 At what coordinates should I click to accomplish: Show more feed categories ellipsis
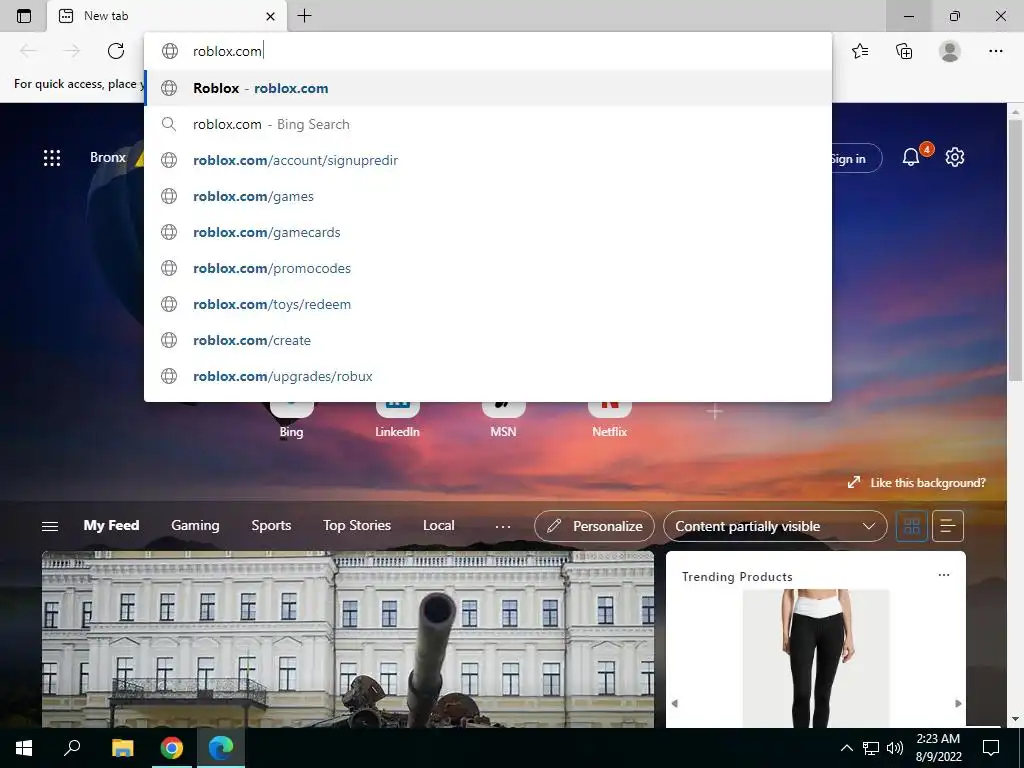click(503, 526)
